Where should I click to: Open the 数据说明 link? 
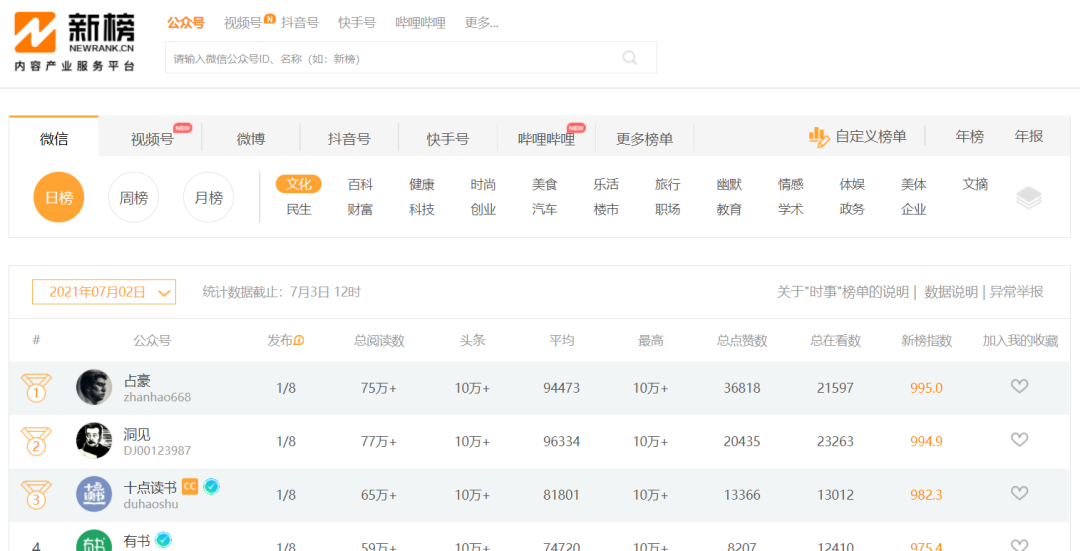(951, 292)
